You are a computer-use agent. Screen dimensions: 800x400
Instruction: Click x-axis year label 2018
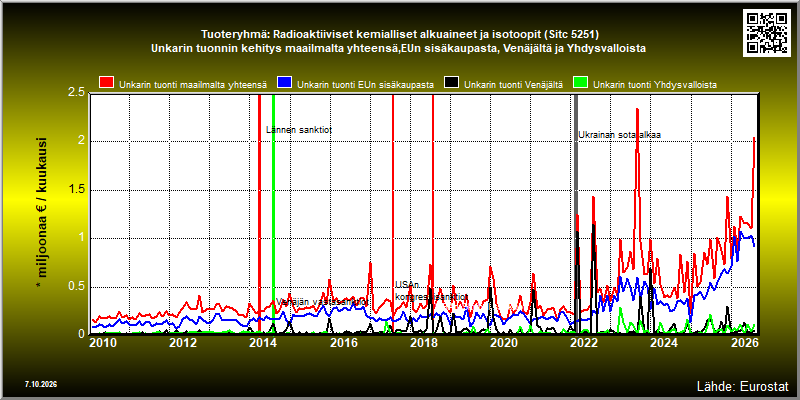(x=423, y=342)
